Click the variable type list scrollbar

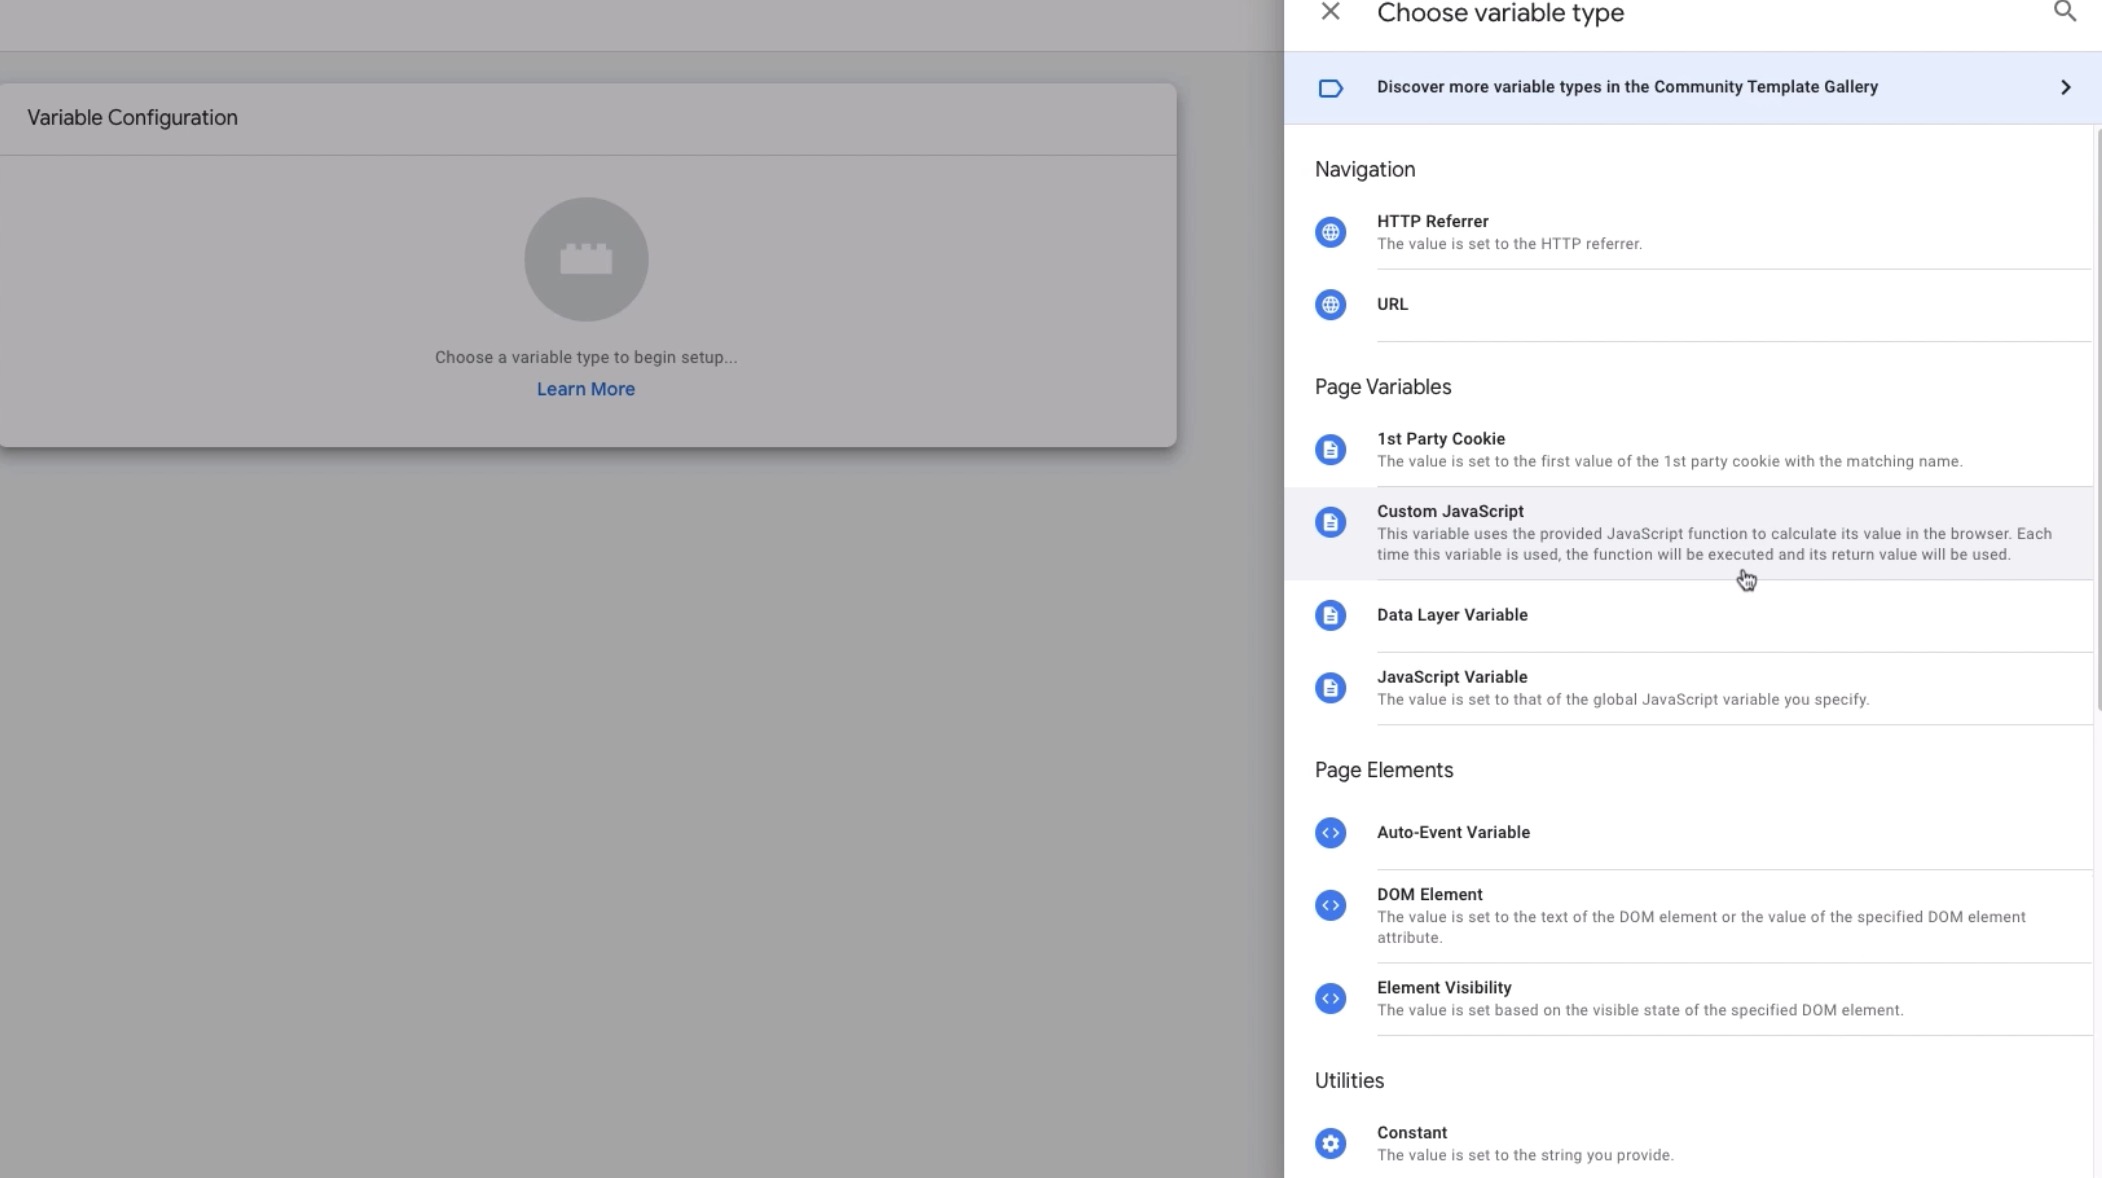click(x=2097, y=420)
